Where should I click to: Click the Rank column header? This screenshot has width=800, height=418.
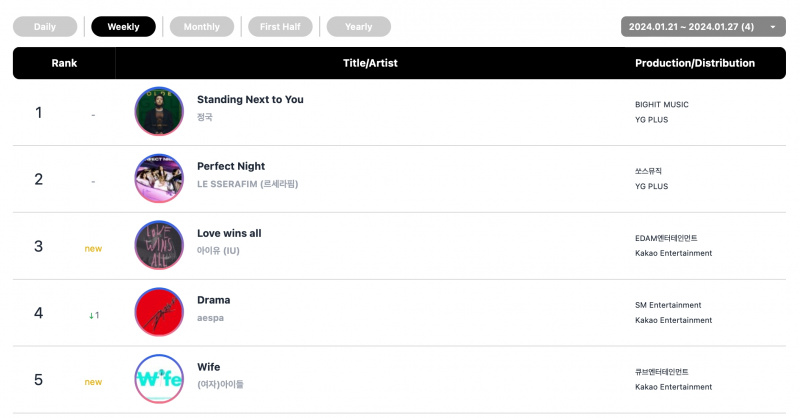[64, 63]
